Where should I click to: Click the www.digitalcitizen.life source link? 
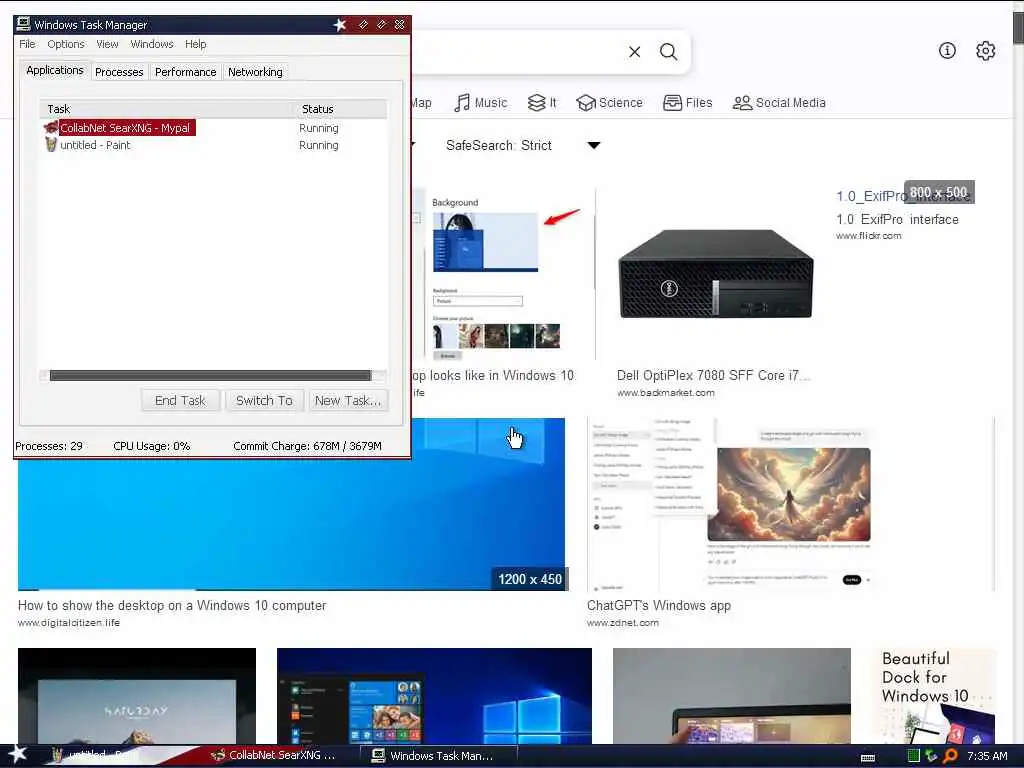[69, 622]
